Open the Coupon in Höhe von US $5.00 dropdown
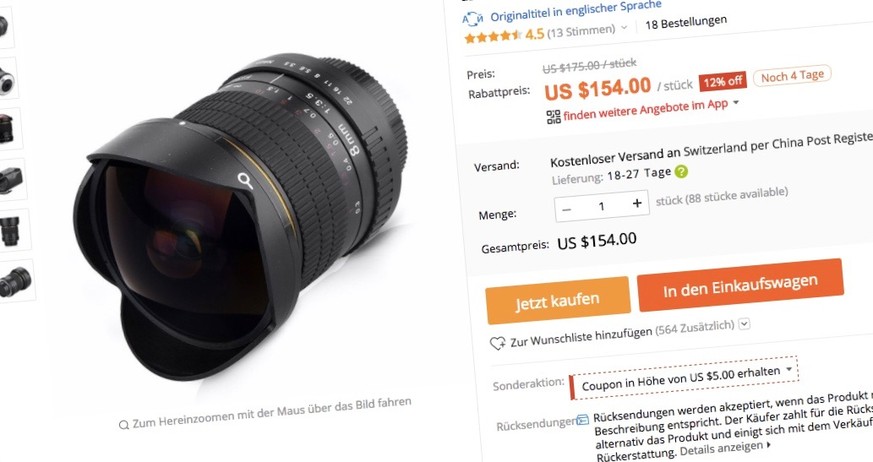 [x=684, y=377]
